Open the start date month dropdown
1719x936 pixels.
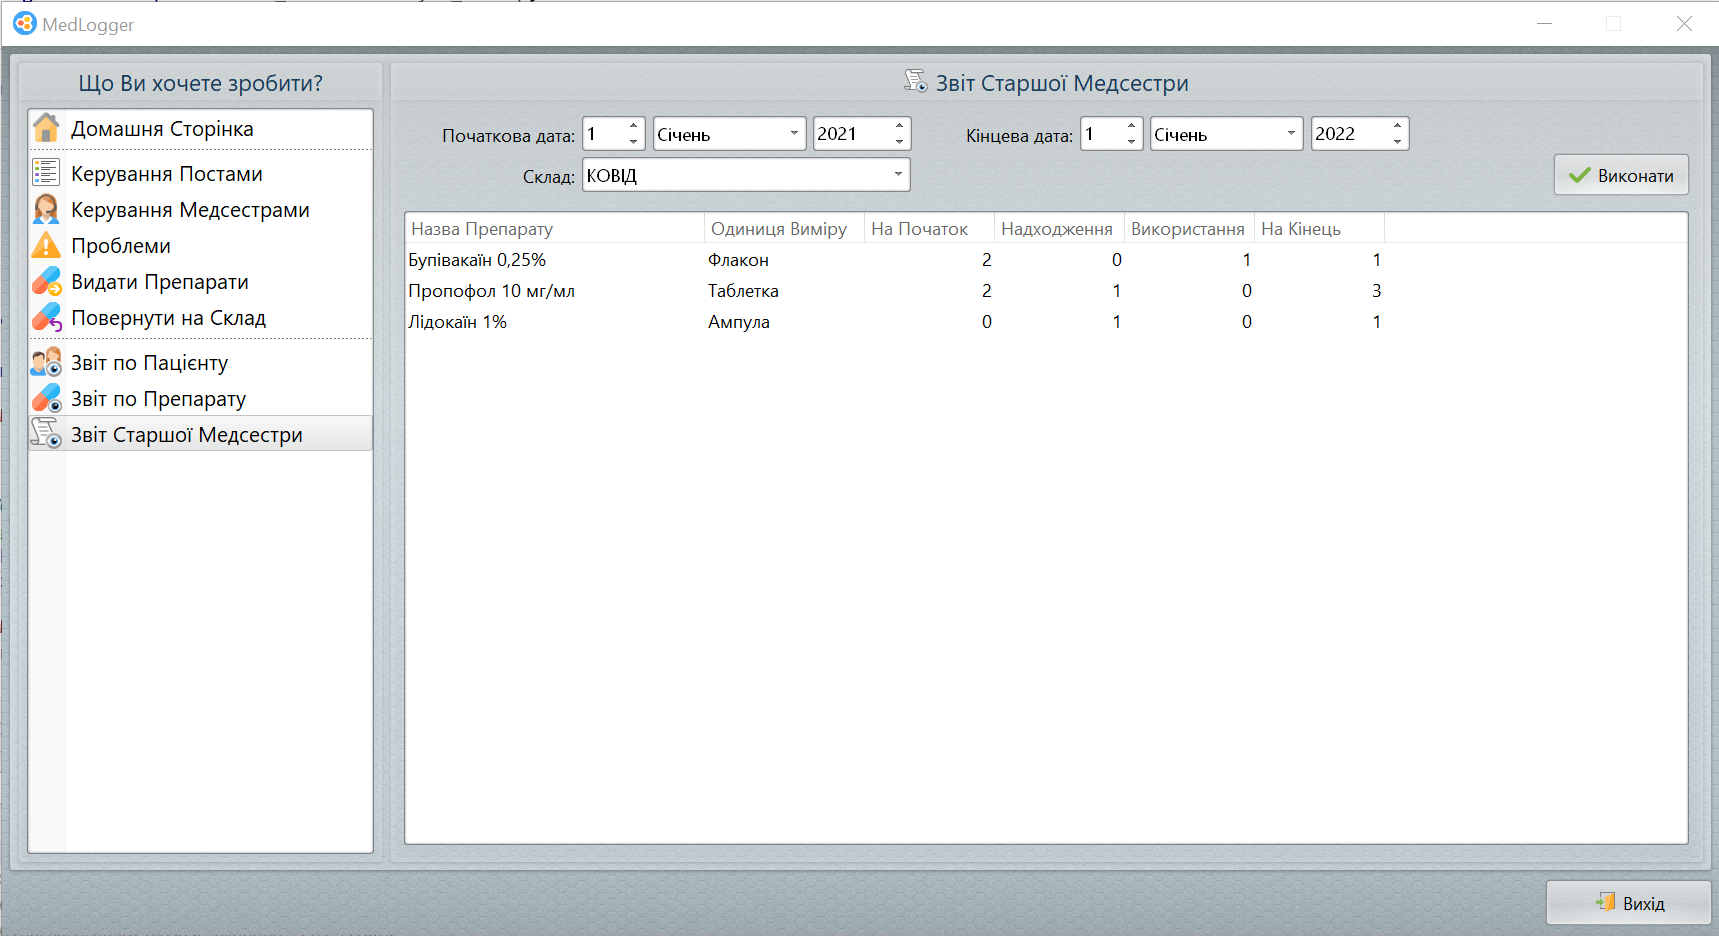(x=794, y=134)
